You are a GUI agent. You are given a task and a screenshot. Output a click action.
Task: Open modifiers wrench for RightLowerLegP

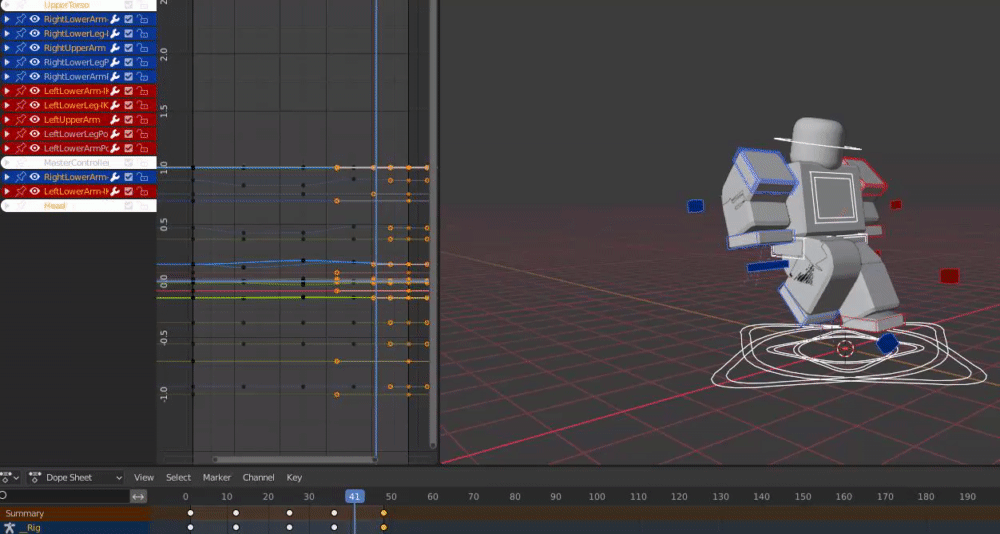(115, 62)
